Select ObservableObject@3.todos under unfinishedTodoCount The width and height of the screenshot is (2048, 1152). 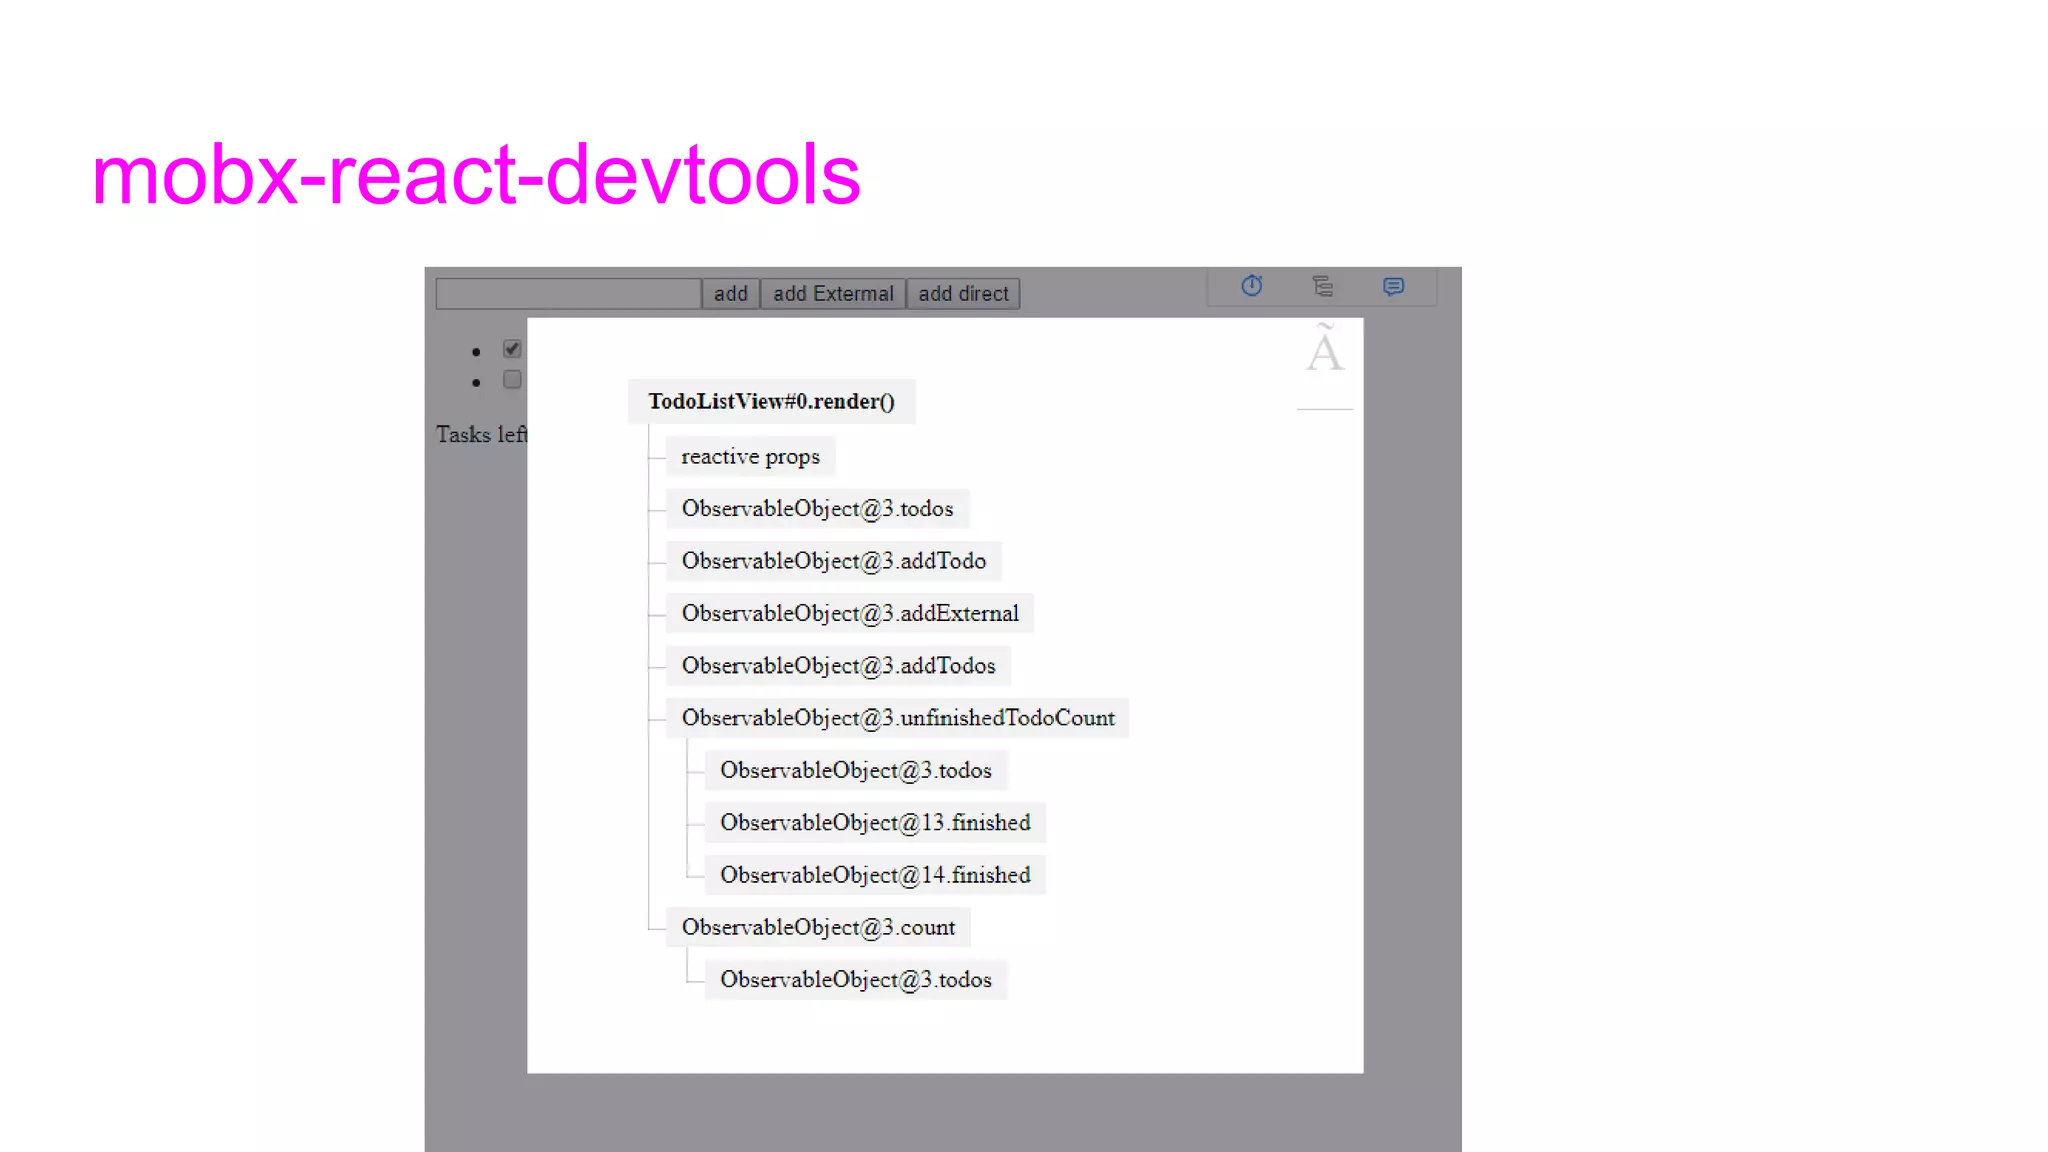(x=855, y=770)
